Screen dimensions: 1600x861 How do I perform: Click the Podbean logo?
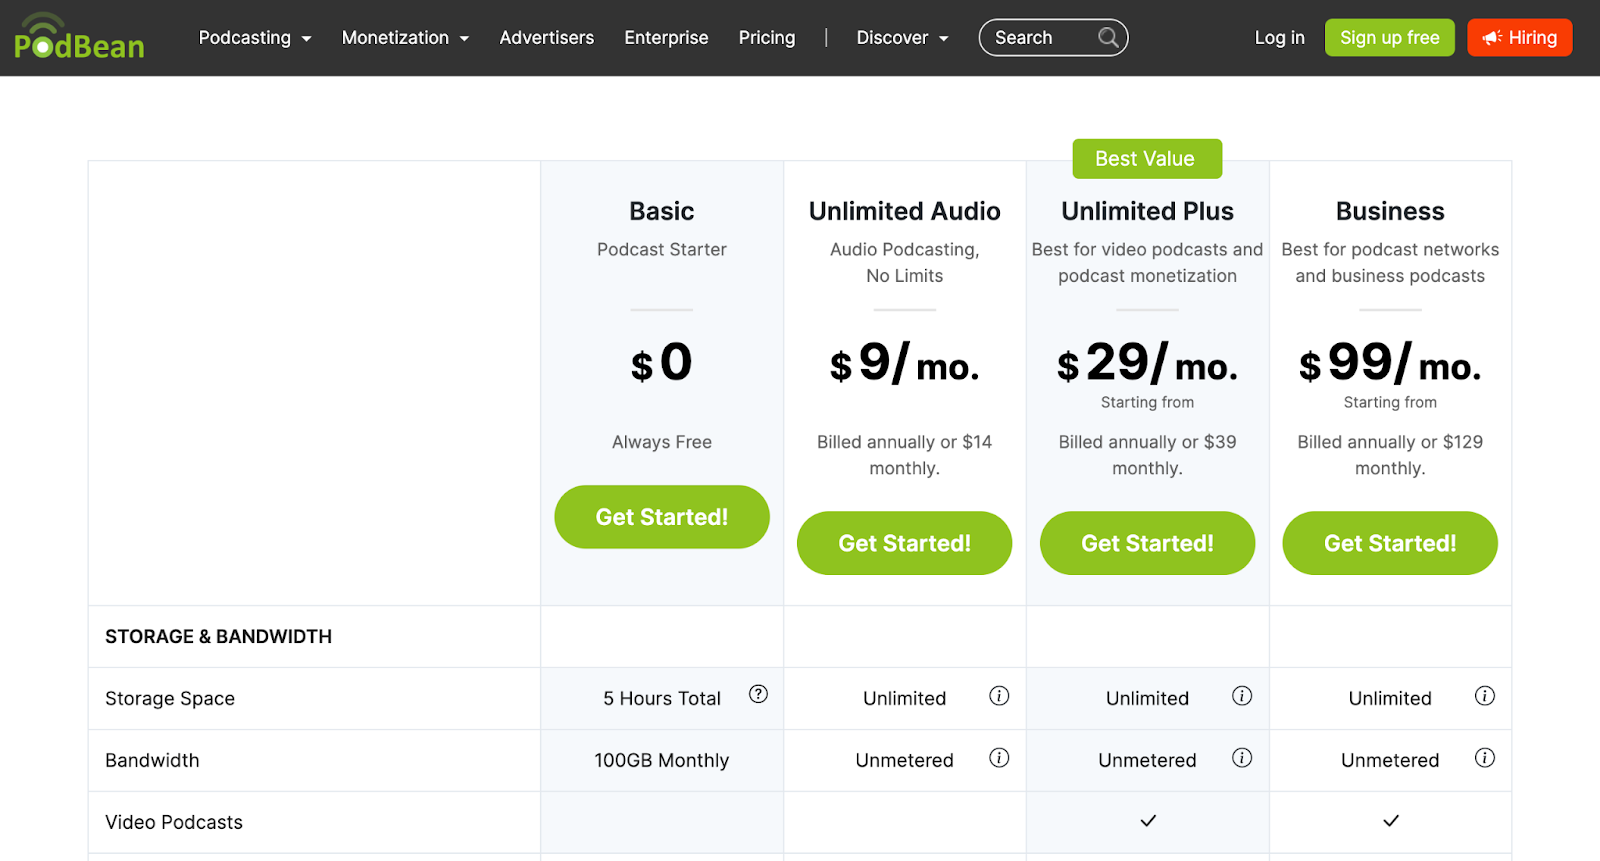(x=79, y=38)
